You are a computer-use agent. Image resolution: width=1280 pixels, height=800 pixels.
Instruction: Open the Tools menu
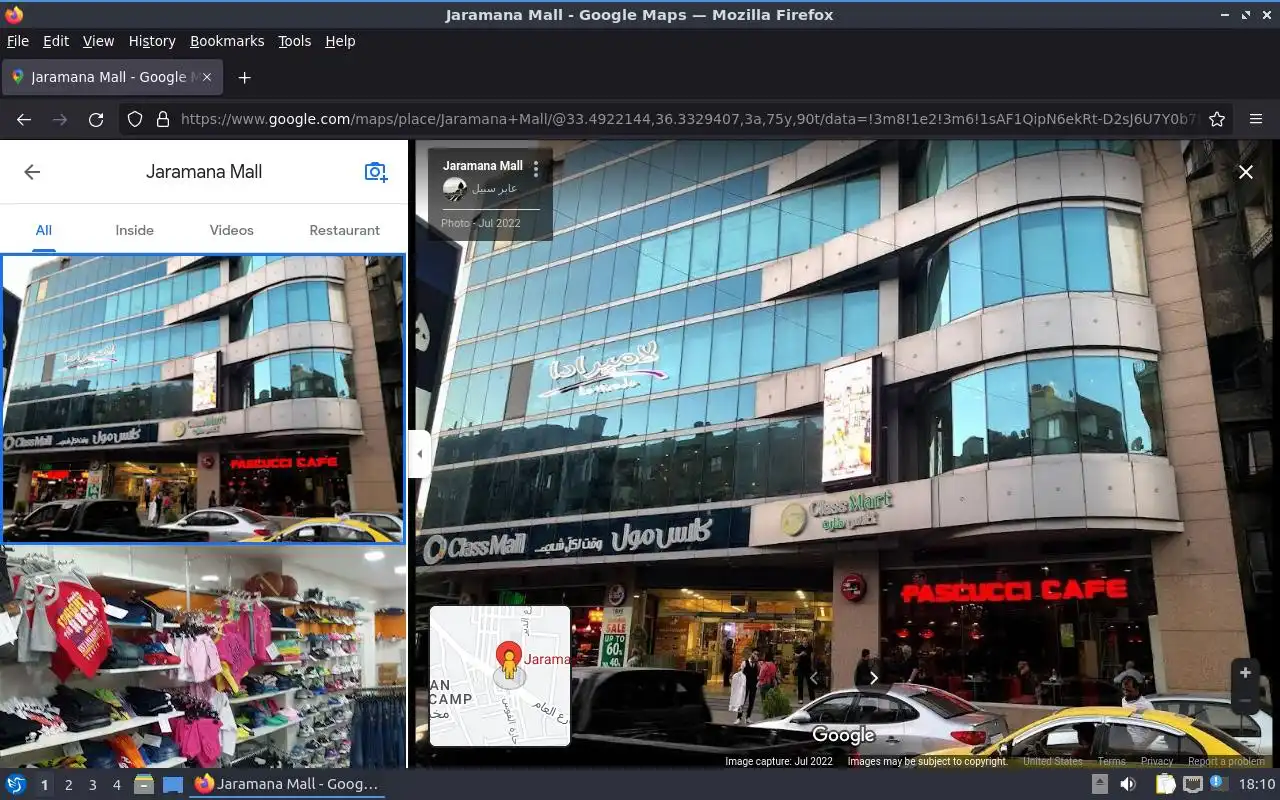(295, 41)
